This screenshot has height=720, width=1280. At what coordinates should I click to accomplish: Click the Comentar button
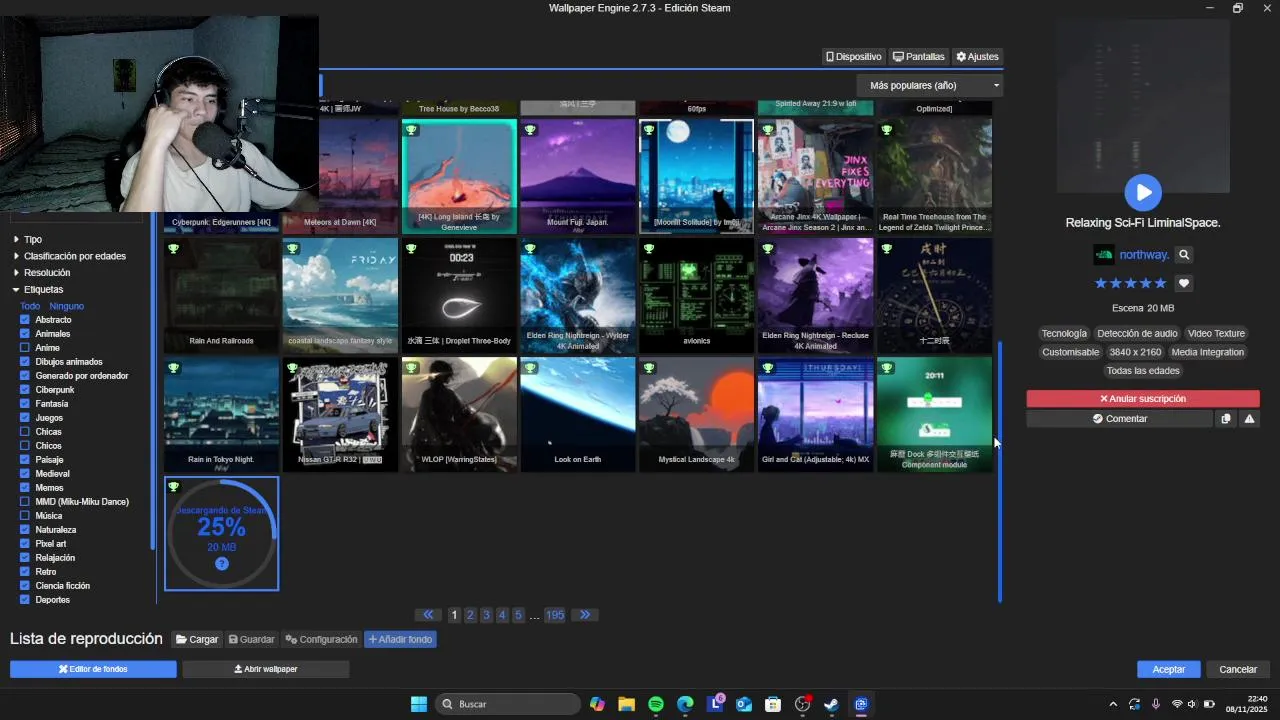pos(1119,419)
